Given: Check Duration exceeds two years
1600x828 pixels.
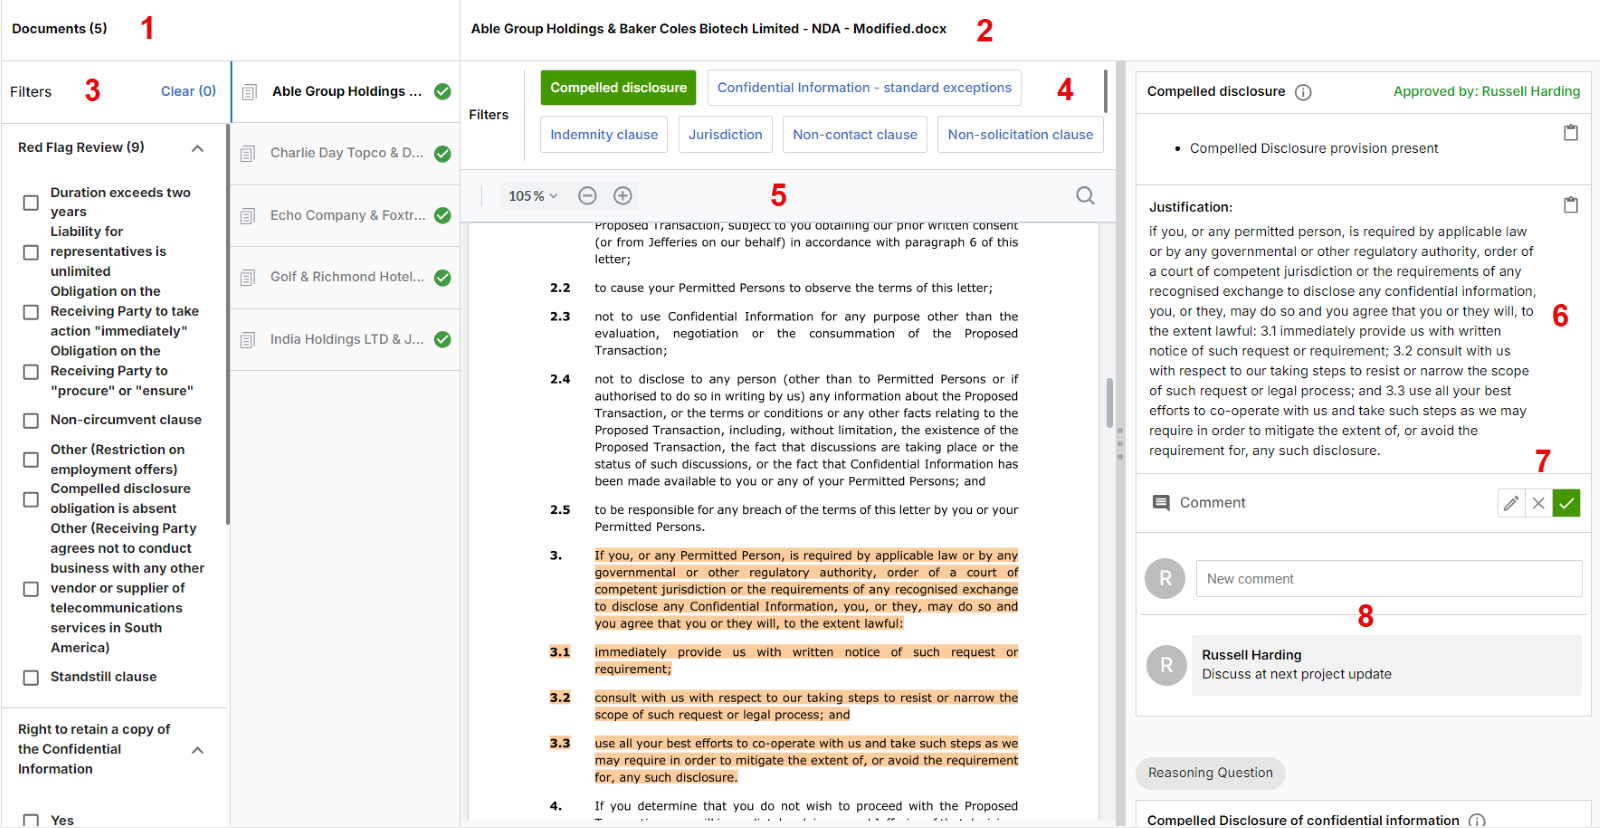Looking at the screenshot, I should pos(31,203).
